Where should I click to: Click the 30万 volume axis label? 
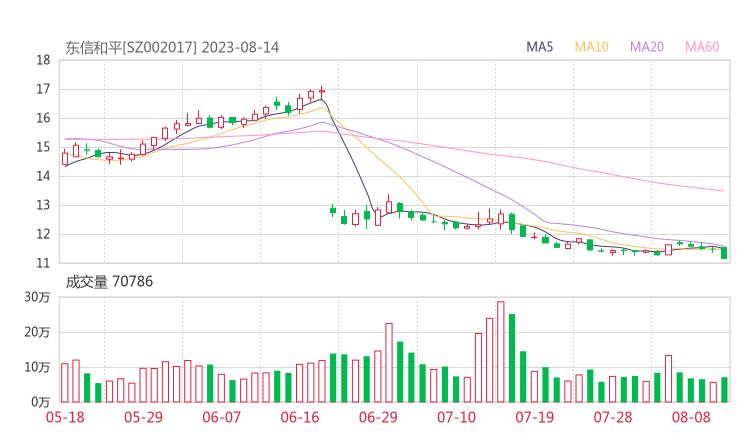point(37,297)
